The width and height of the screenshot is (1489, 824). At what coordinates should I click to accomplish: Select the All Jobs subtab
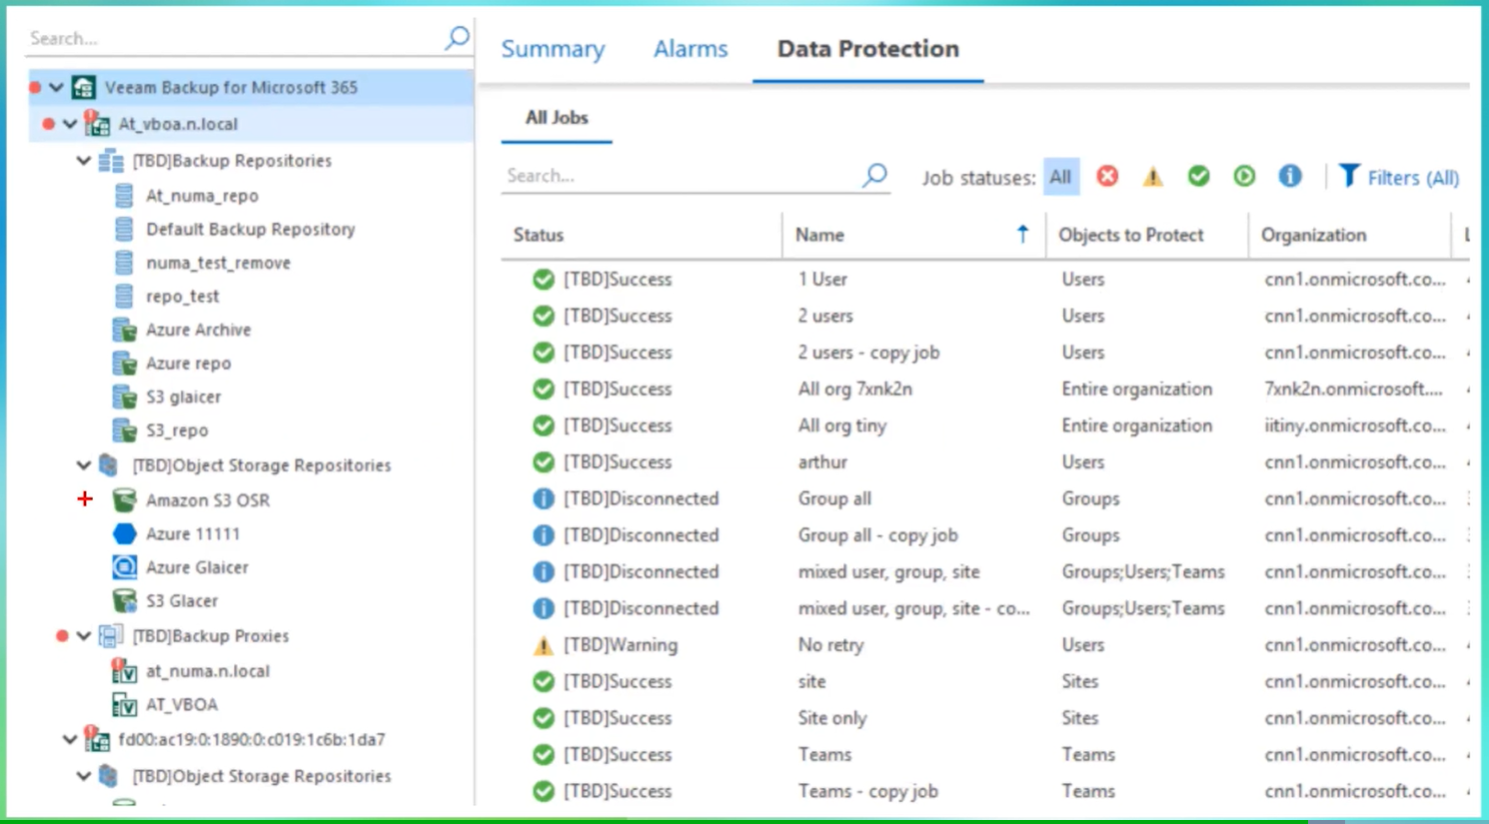pyautogui.click(x=557, y=117)
